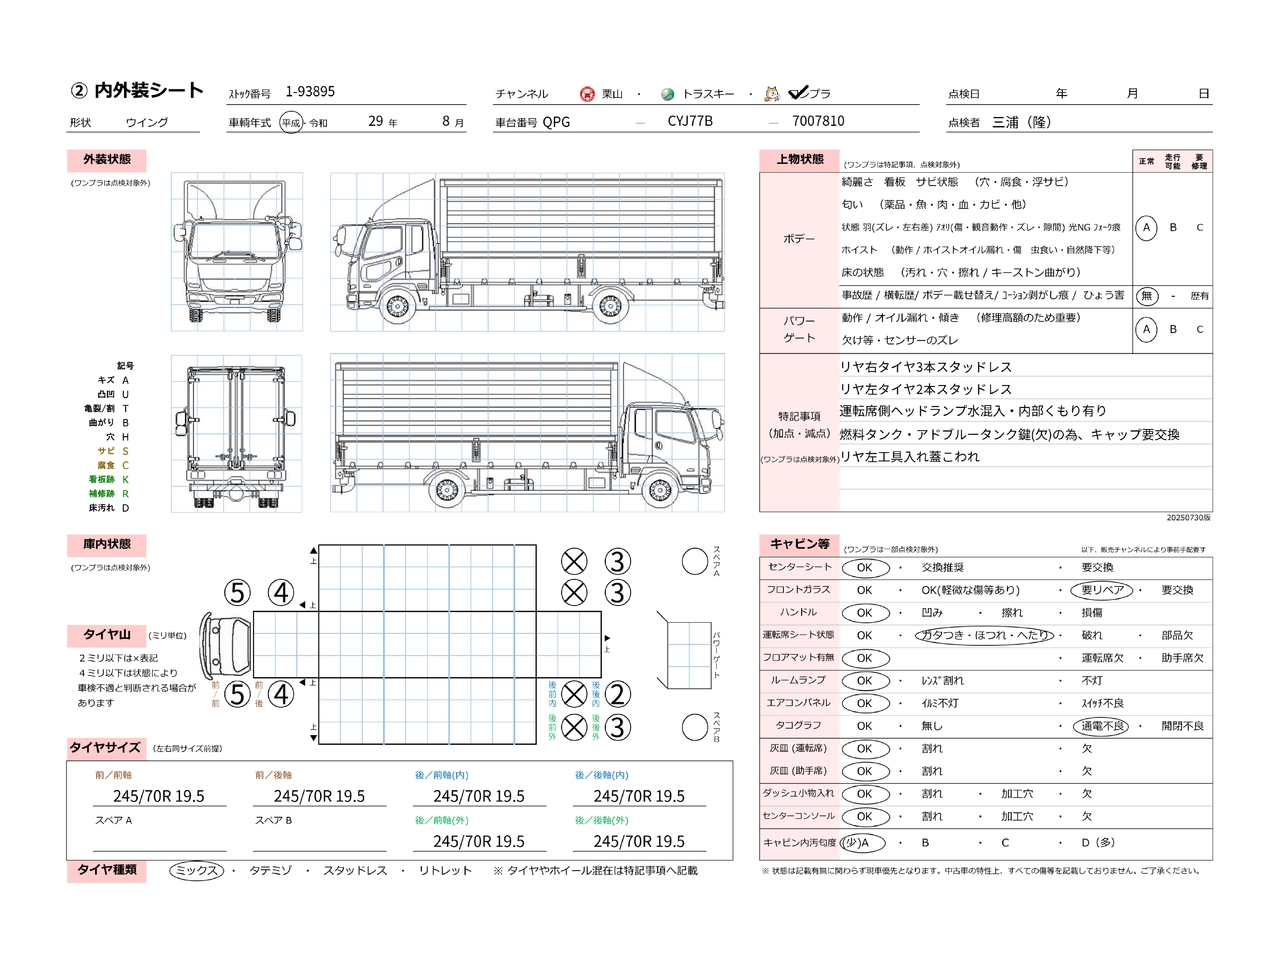Choose the circled ミックス tire type
This screenshot has height=960, width=1280.
196,871
